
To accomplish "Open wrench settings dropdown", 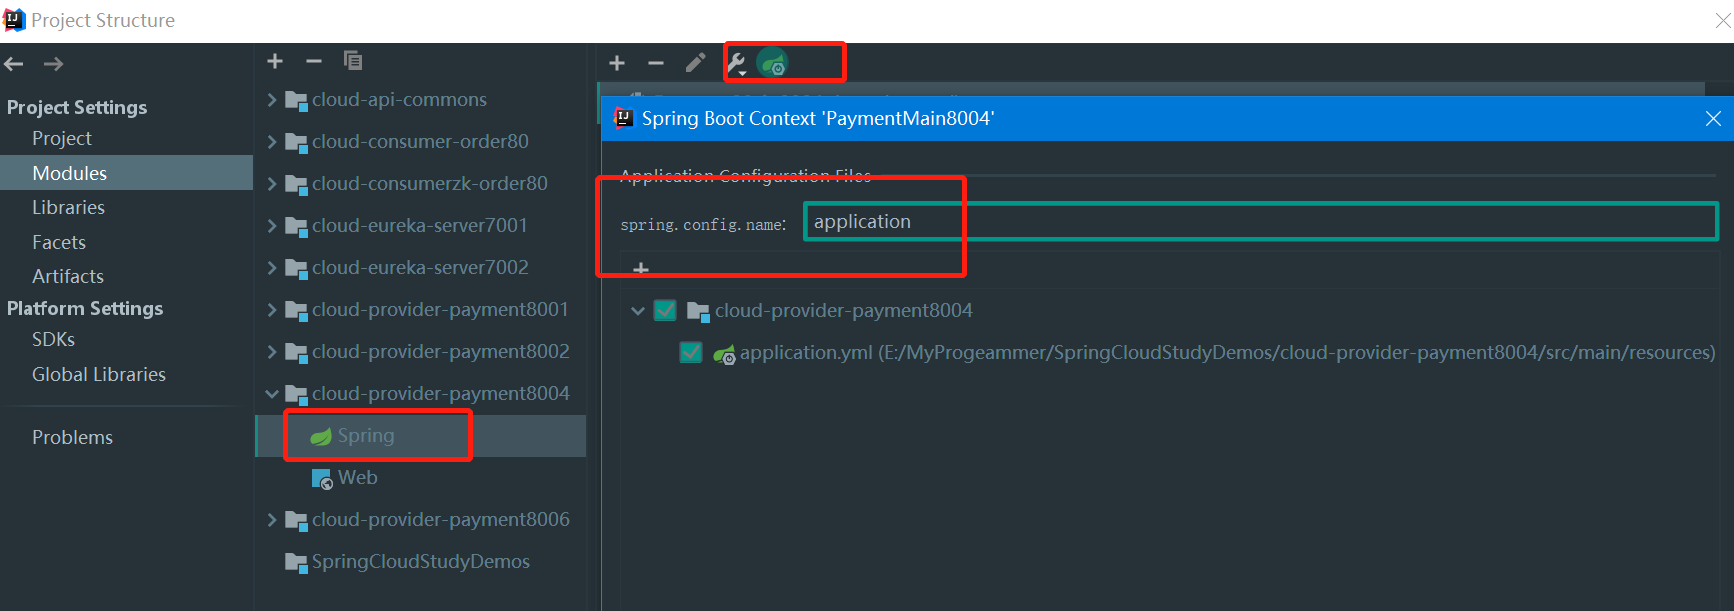I will 737,64.
